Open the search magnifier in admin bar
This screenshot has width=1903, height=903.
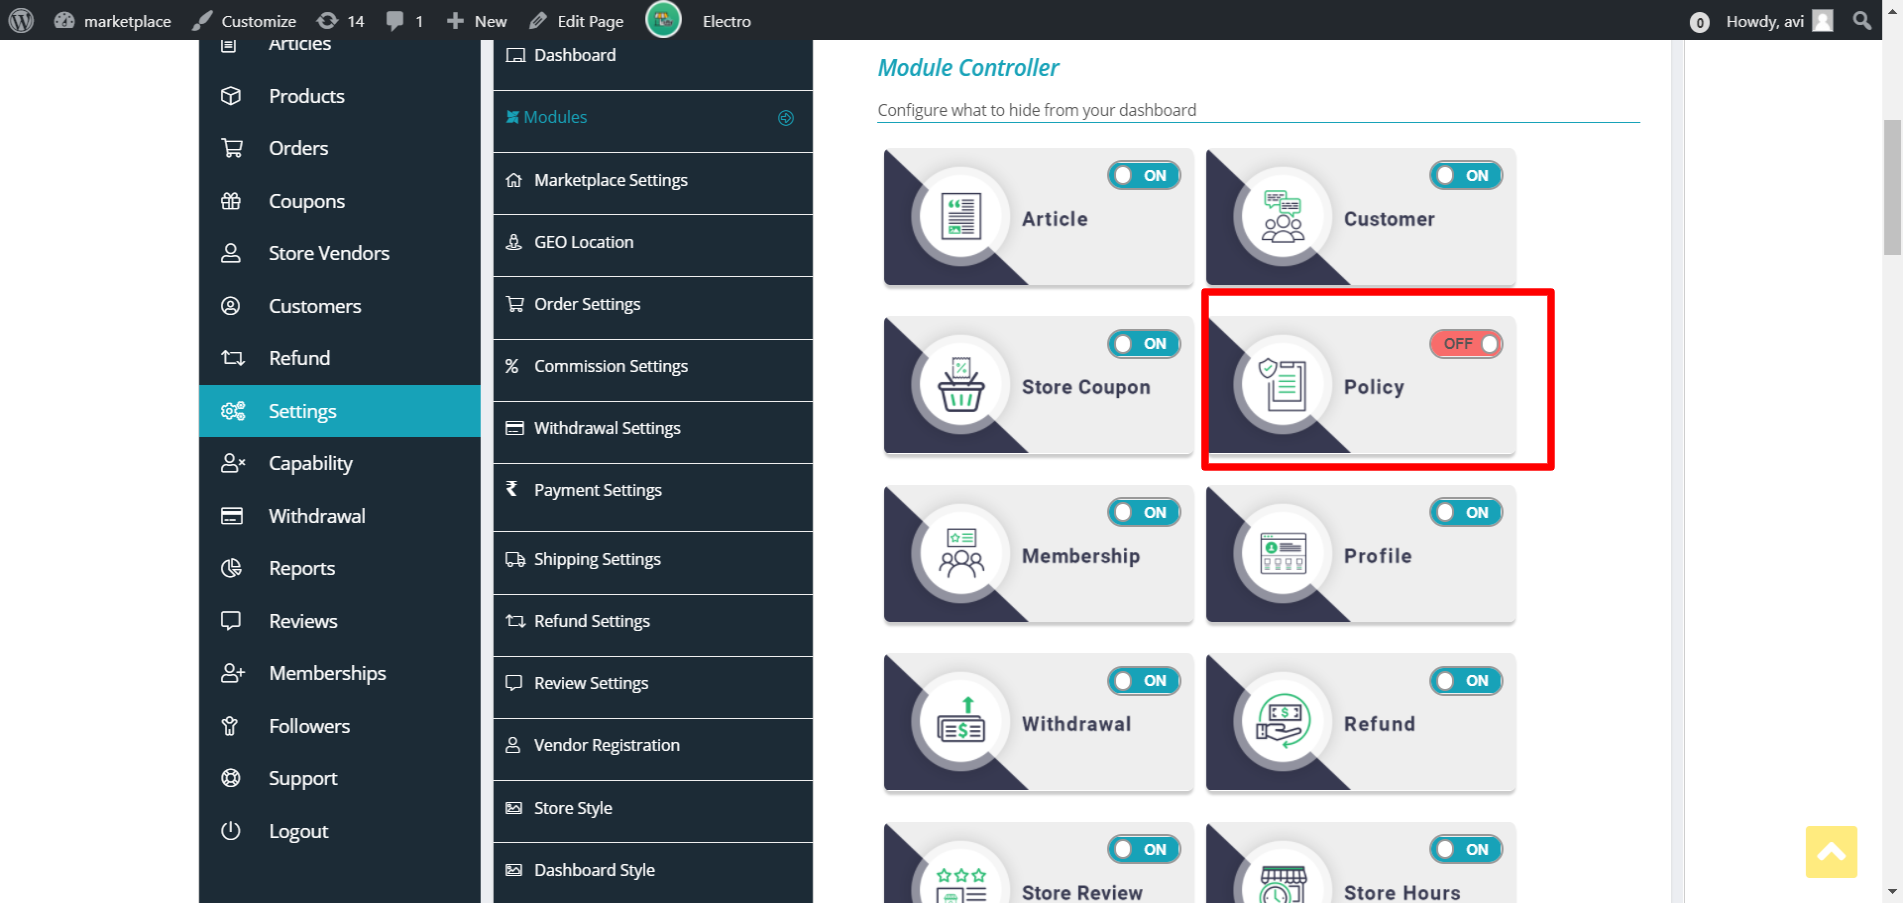coord(1862,20)
